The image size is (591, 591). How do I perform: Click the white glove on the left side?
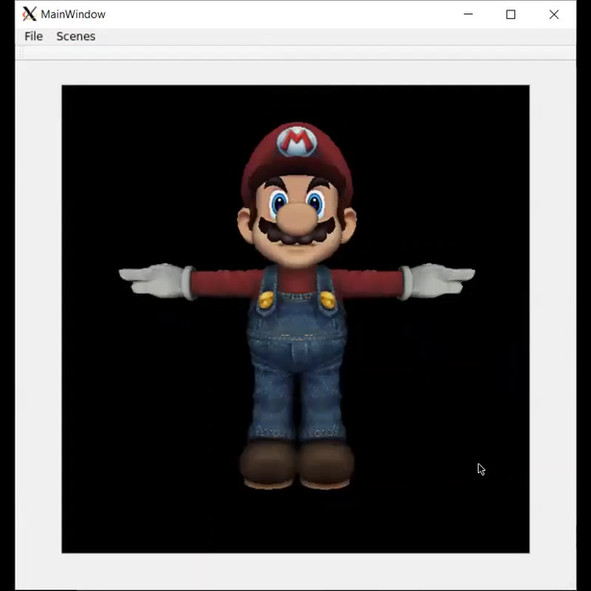point(156,280)
